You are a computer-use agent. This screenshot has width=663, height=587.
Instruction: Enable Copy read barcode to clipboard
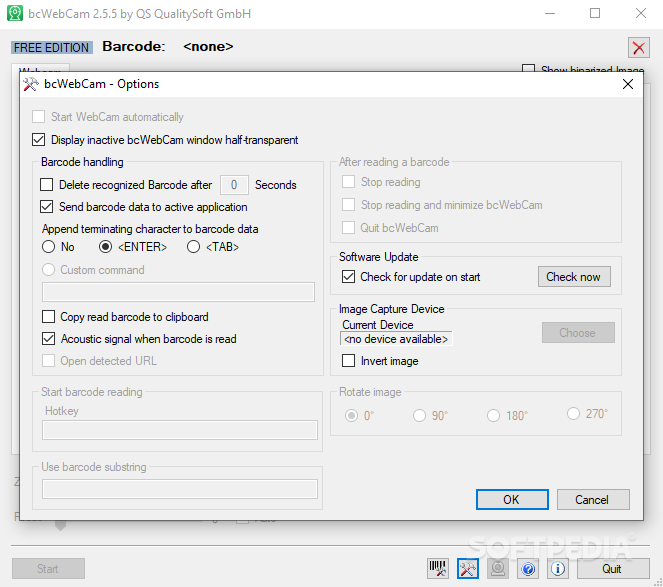(49, 316)
